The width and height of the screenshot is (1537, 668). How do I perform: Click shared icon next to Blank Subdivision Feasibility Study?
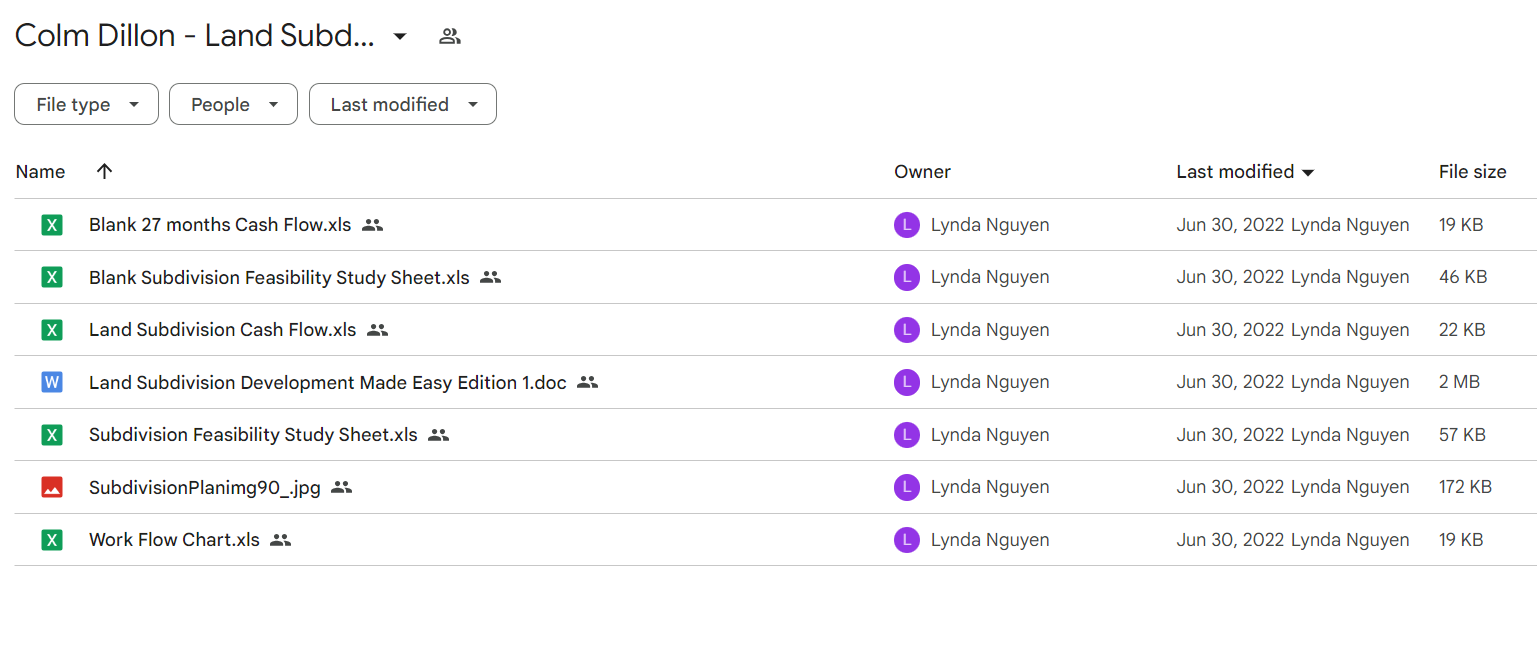[490, 277]
